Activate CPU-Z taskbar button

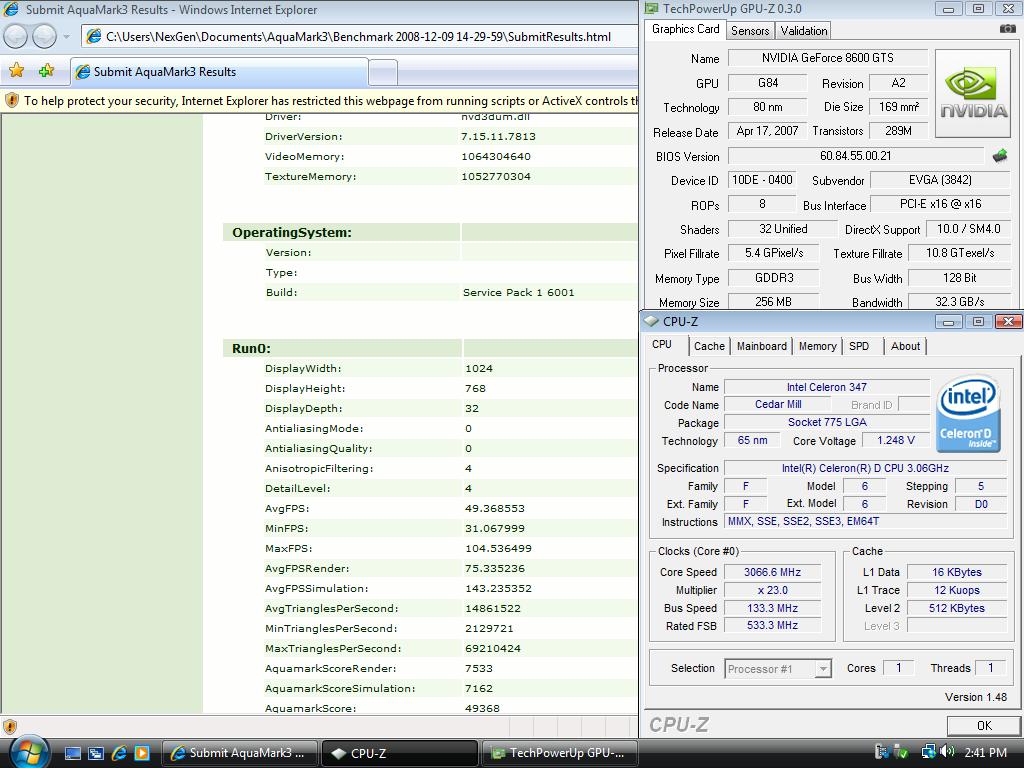point(400,753)
